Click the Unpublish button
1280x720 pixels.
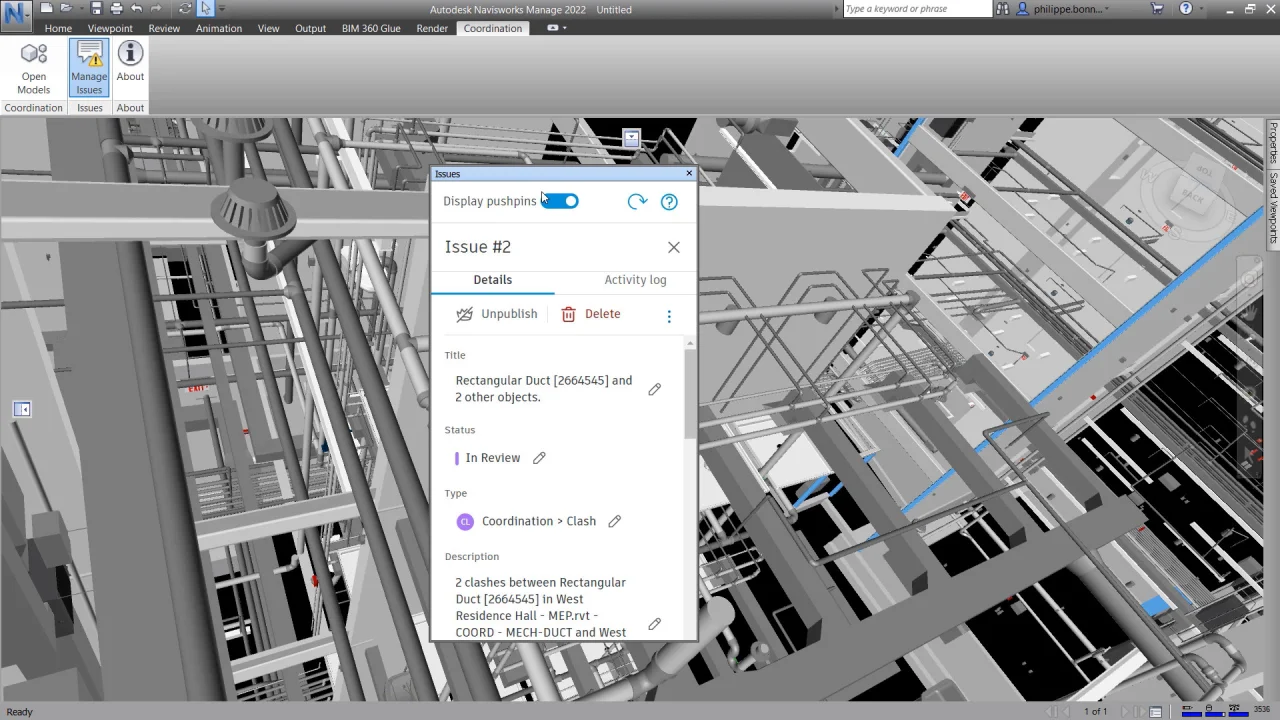pos(497,314)
